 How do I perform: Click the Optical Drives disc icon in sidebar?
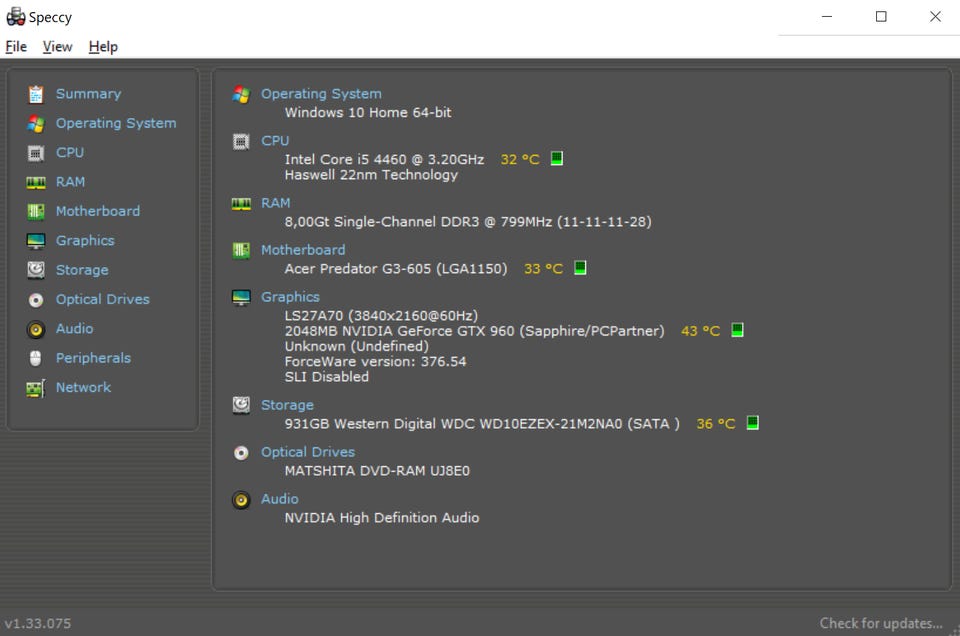pyautogui.click(x=36, y=300)
